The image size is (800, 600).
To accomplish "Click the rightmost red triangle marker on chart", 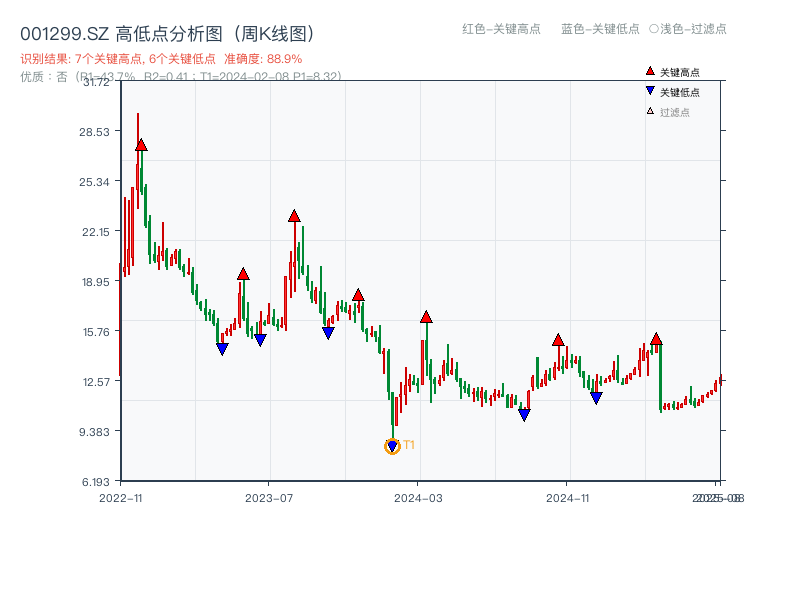I will (x=657, y=338).
